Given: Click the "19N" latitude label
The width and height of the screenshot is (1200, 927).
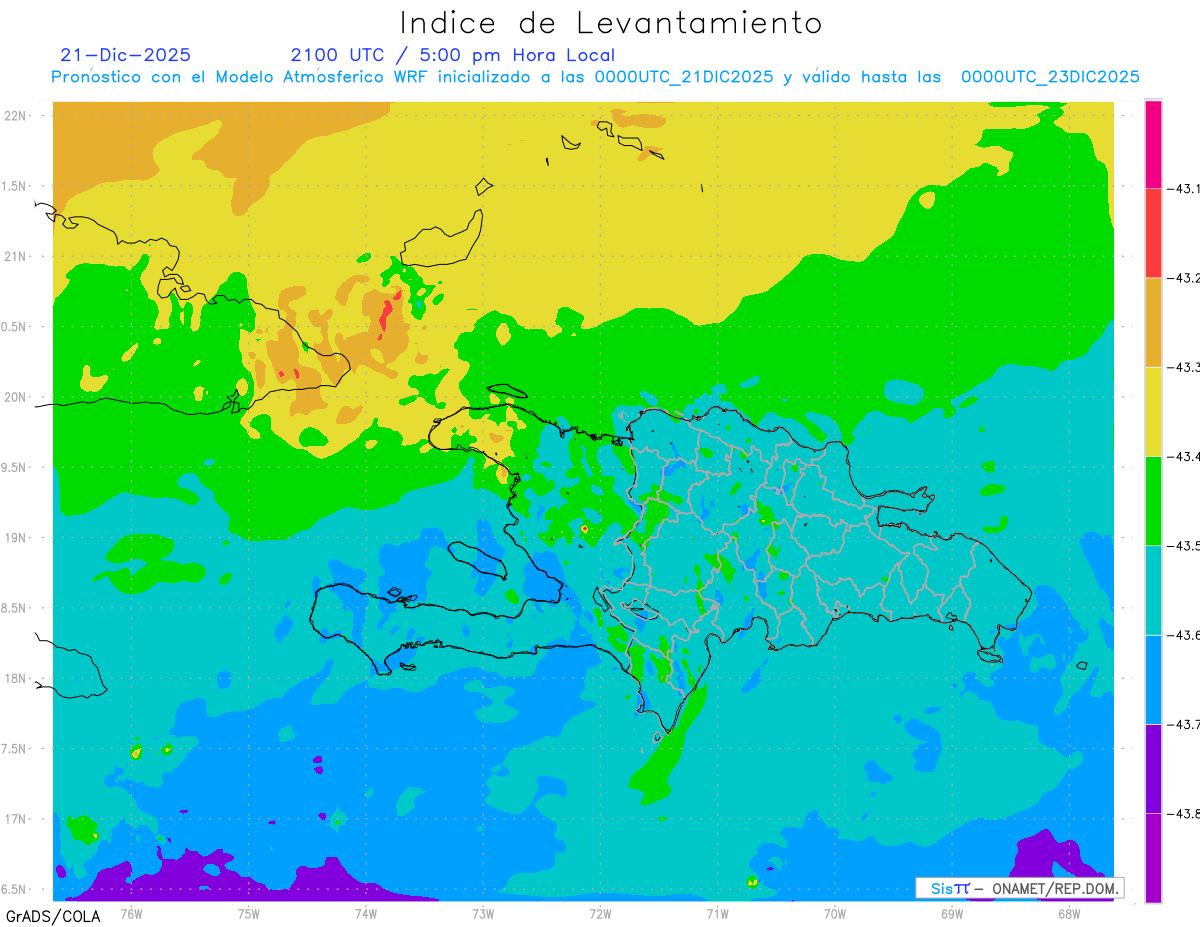Looking at the screenshot, I should 15,537.
